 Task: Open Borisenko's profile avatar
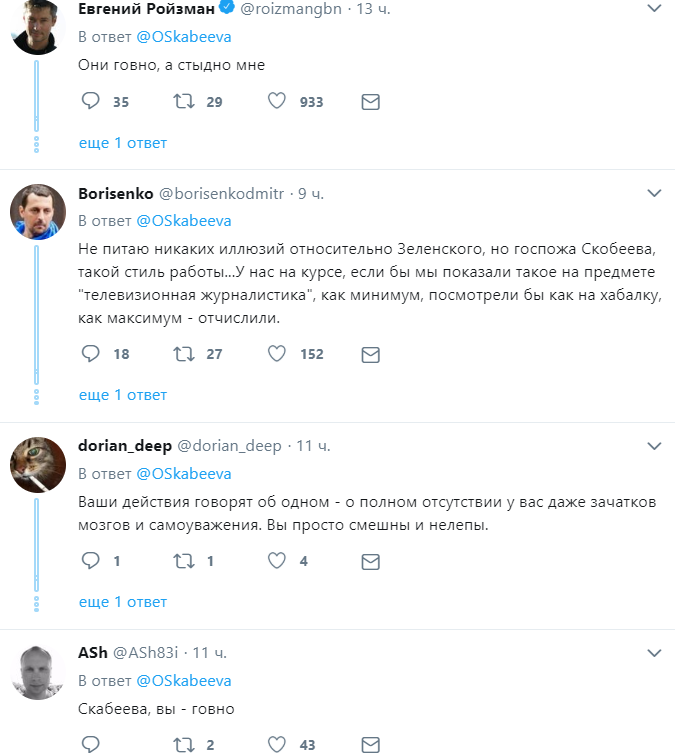pyautogui.click(x=38, y=212)
